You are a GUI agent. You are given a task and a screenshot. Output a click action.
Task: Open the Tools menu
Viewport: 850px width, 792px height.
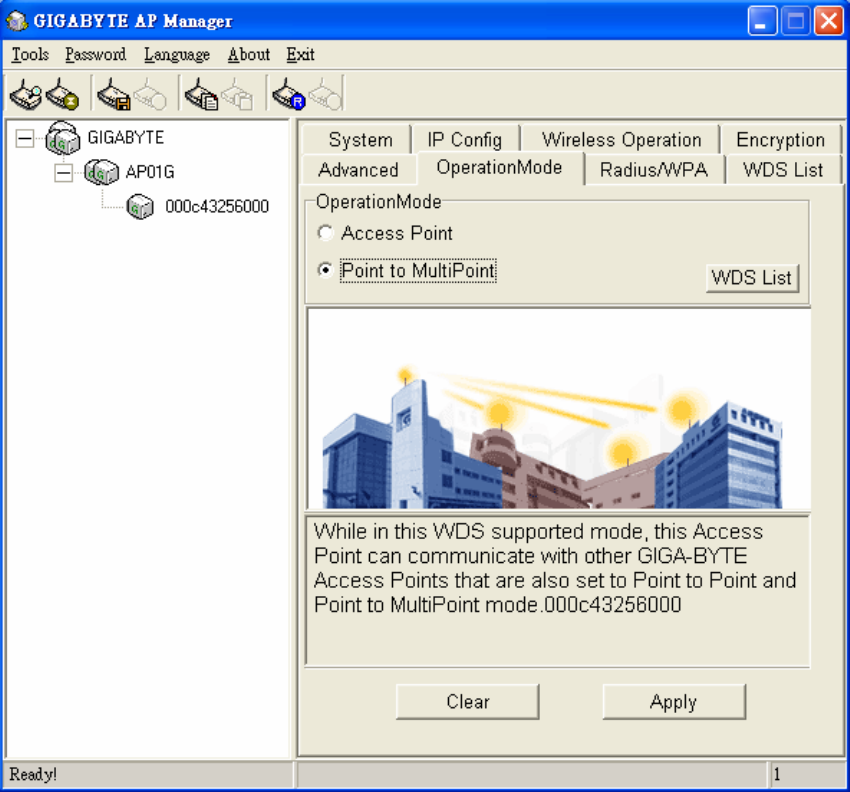[30, 54]
